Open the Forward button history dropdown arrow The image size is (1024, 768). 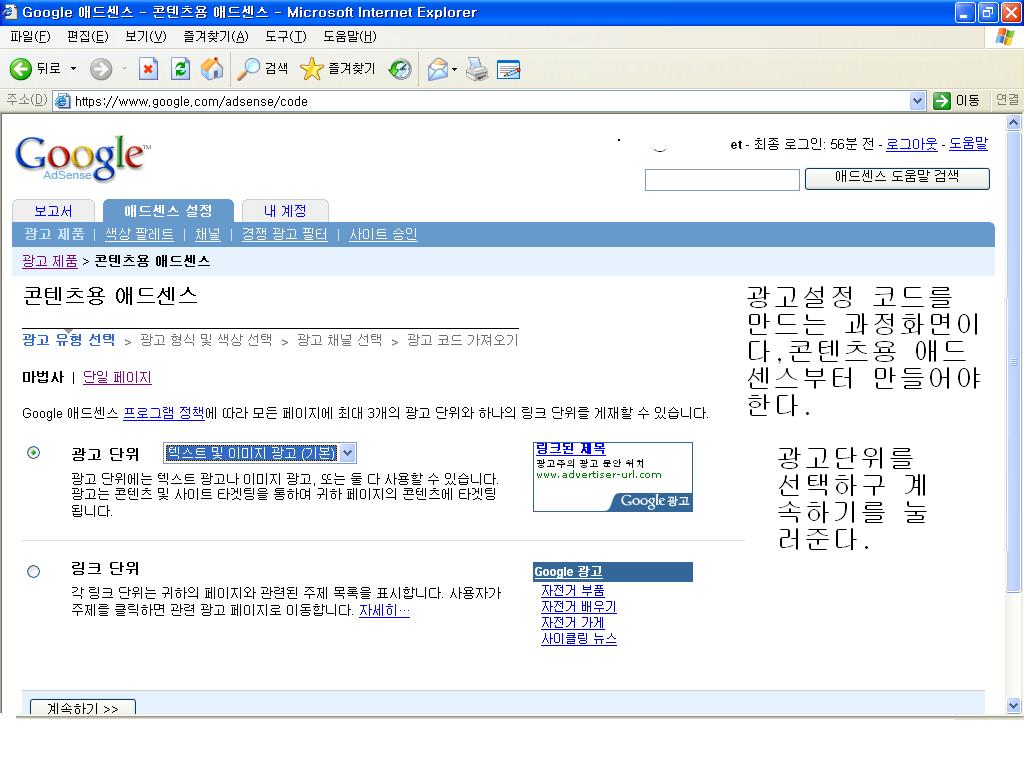(x=124, y=69)
